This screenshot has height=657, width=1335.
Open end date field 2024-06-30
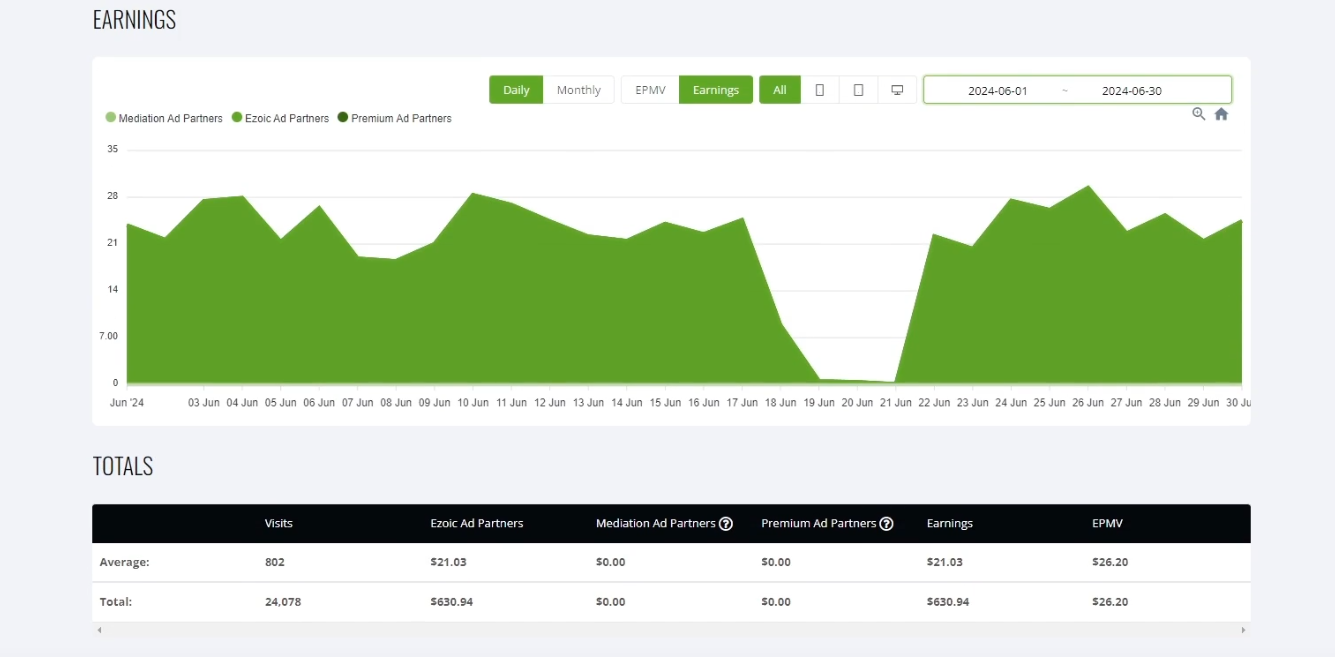point(1132,91)
